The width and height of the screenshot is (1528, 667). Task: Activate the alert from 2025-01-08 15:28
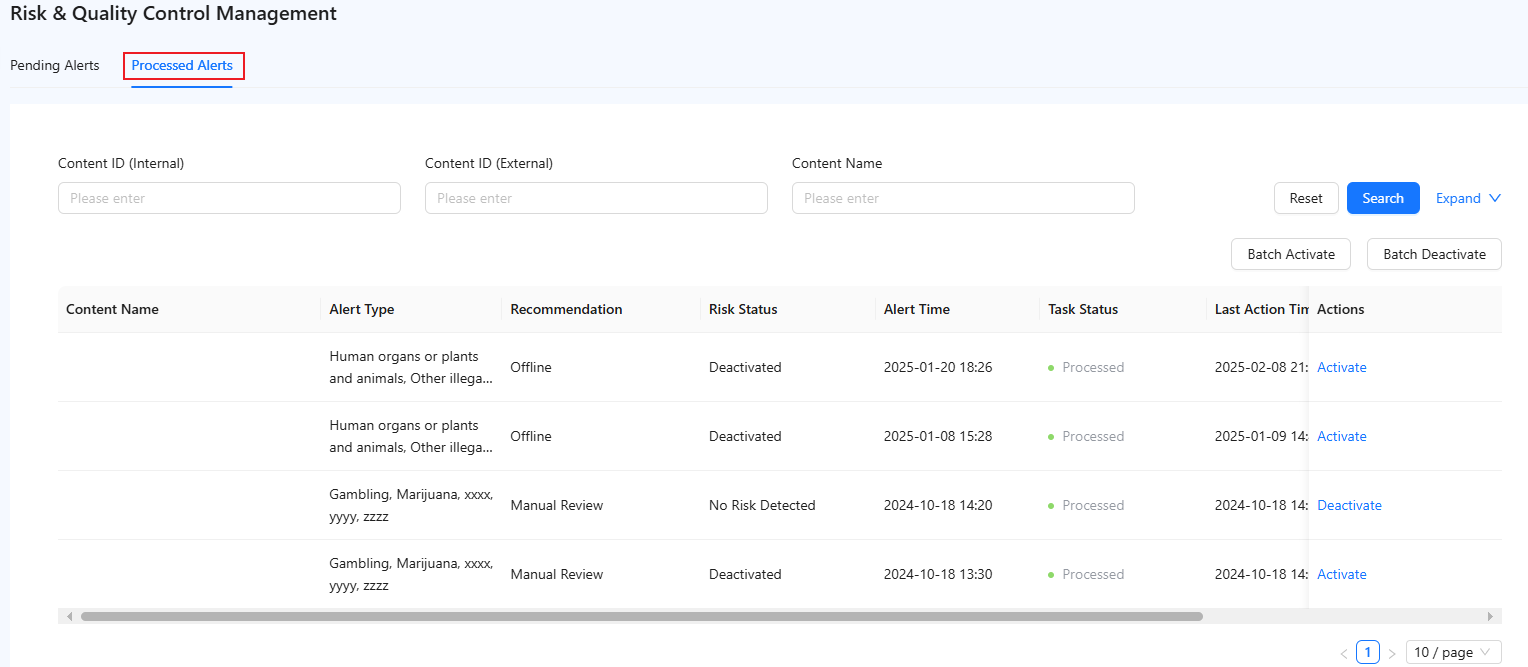1341,436
